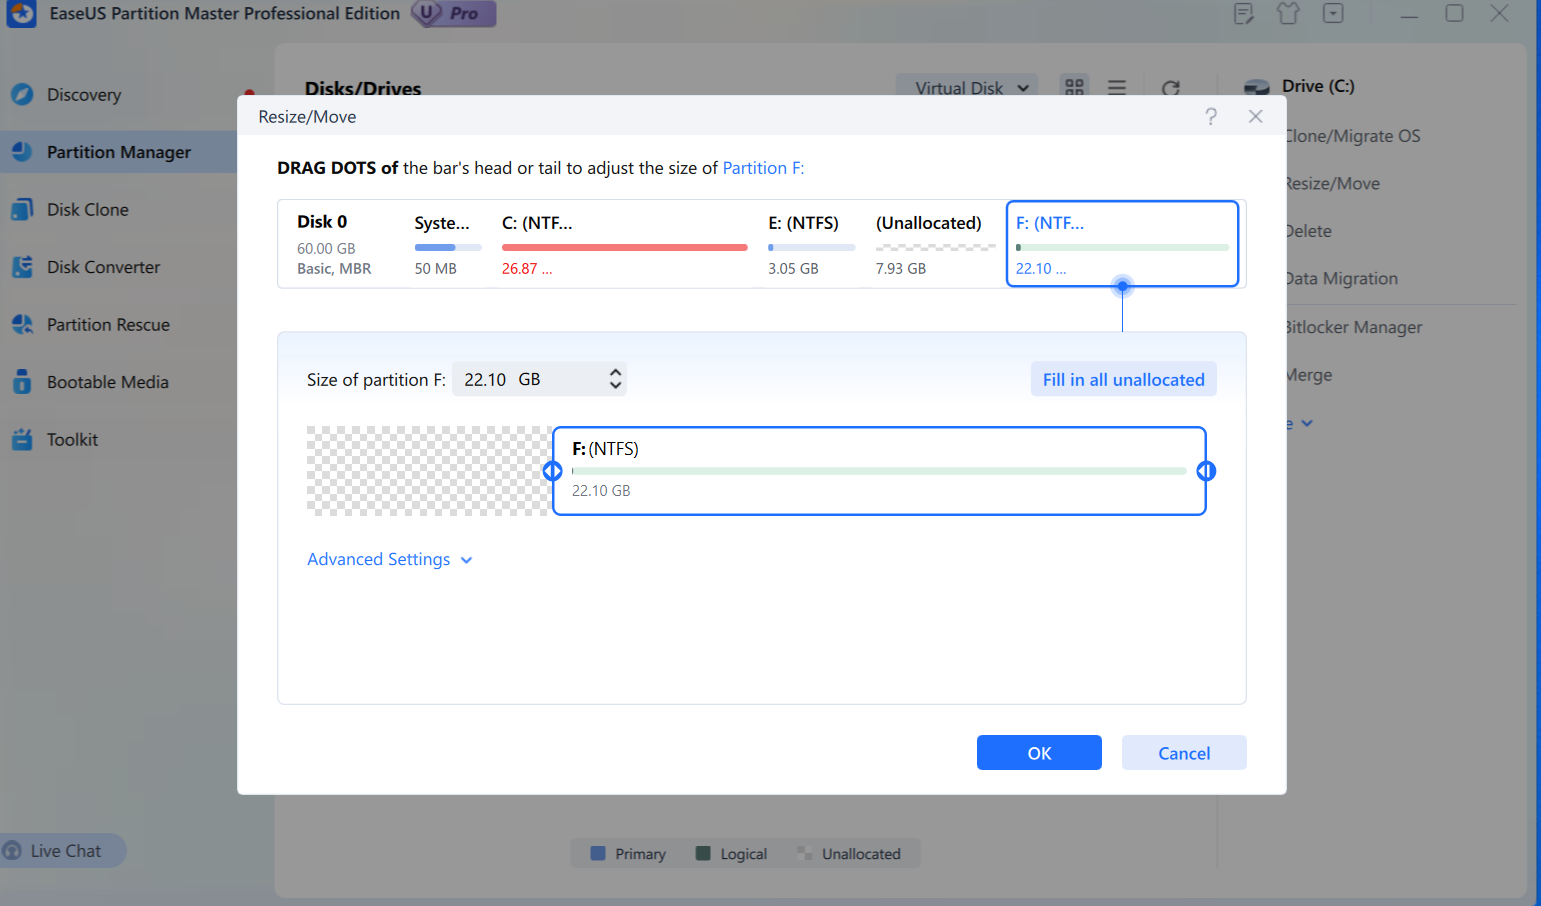This screenshot has width=1541, height=906.
Task: Click the F: (NTFS) bar in size editor
Action: (x=879, y=471)
